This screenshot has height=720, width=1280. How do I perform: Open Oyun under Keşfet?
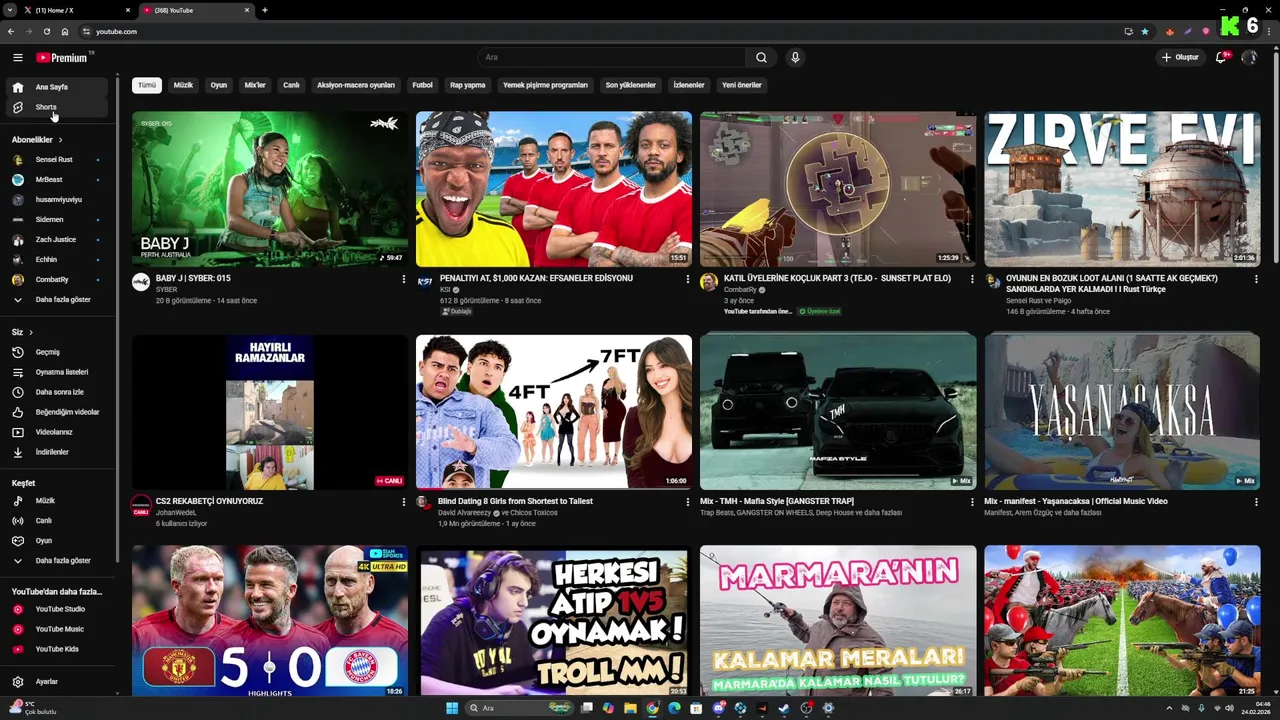coord(56,540)
